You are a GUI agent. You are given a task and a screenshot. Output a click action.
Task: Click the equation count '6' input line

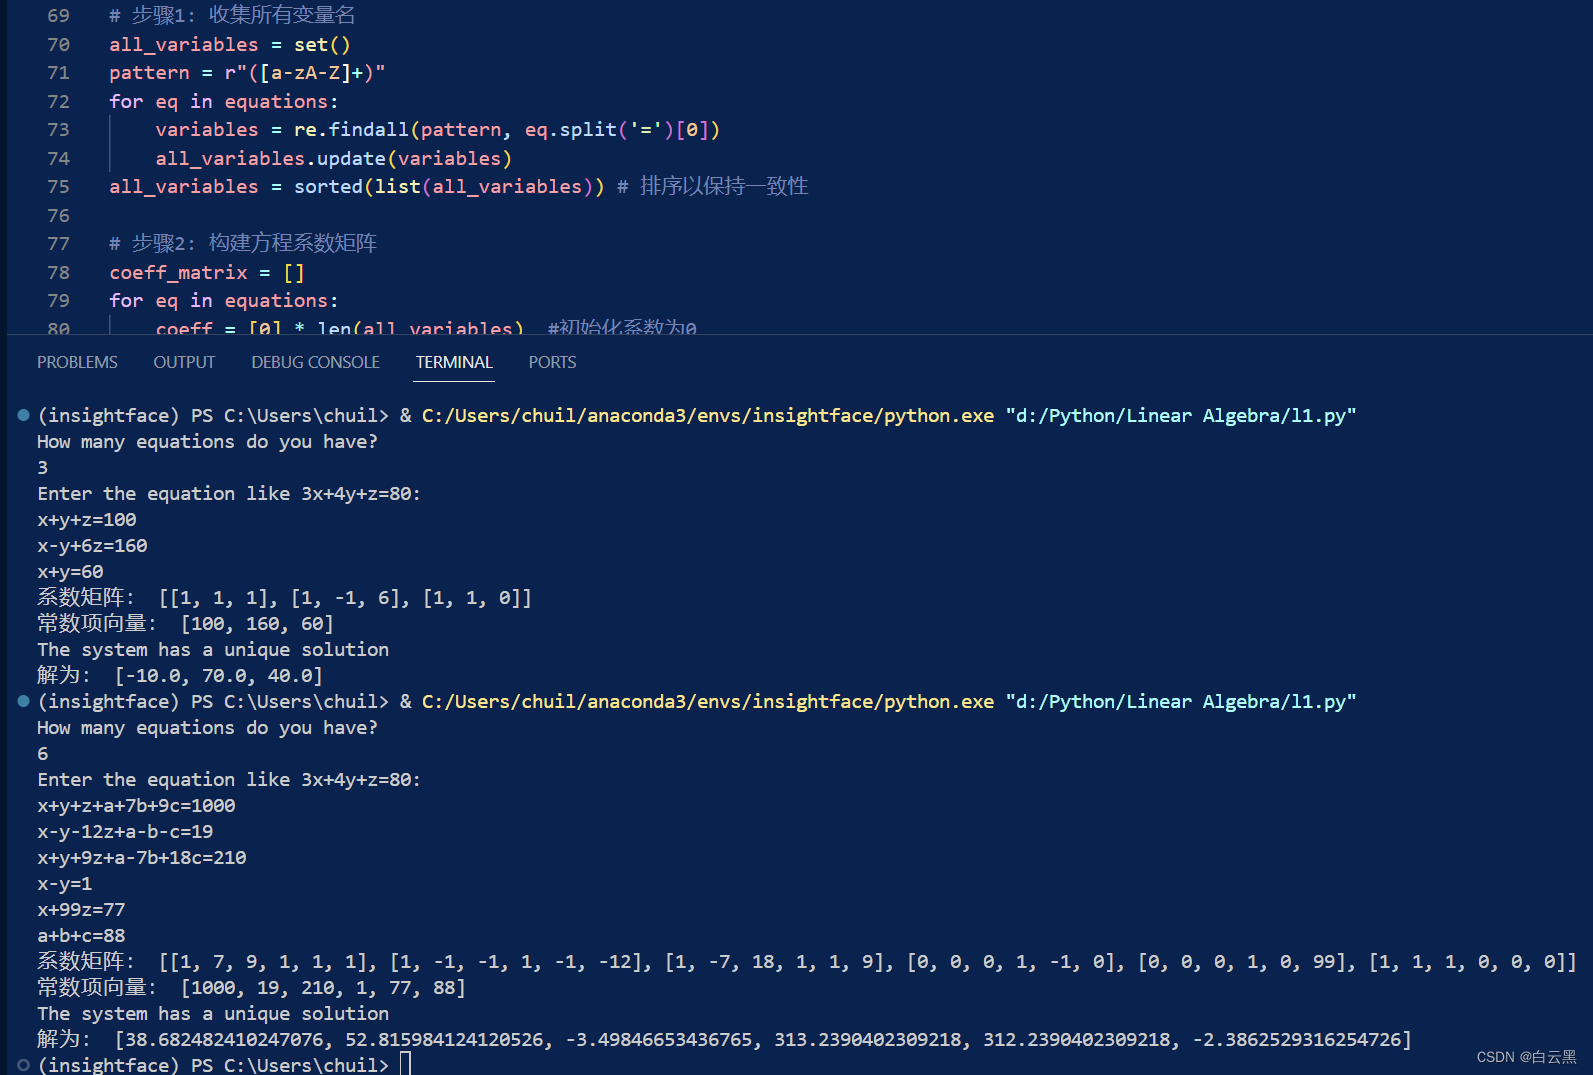[43, 753]
